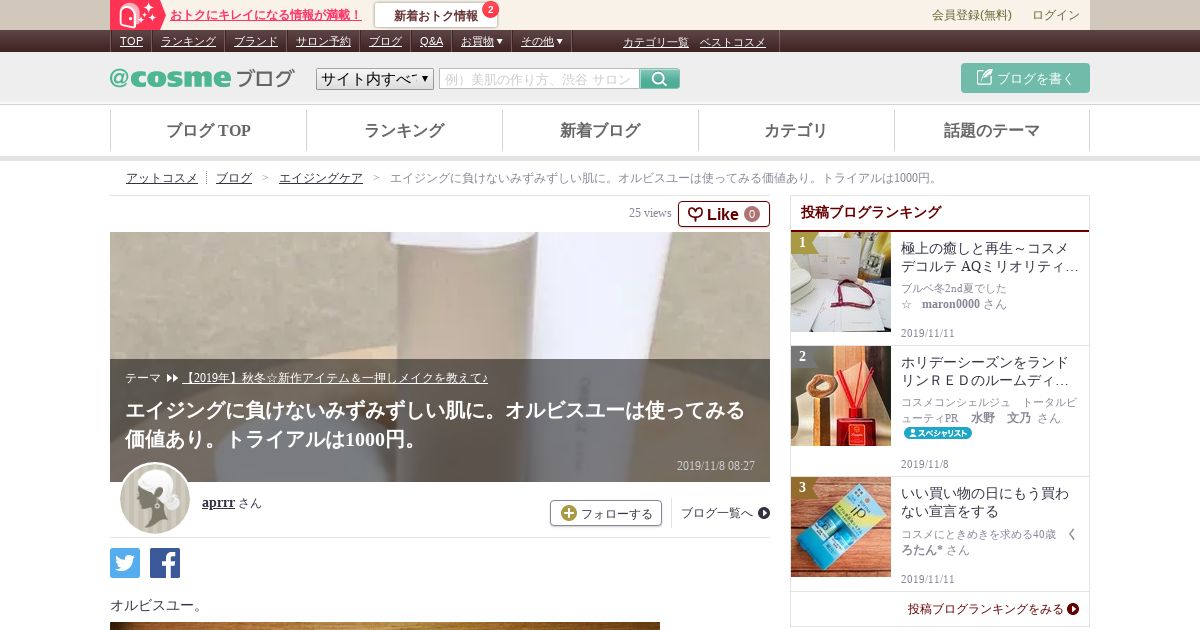Share the post on Twitter
The image size is (1200, 630).
point(125,563)
